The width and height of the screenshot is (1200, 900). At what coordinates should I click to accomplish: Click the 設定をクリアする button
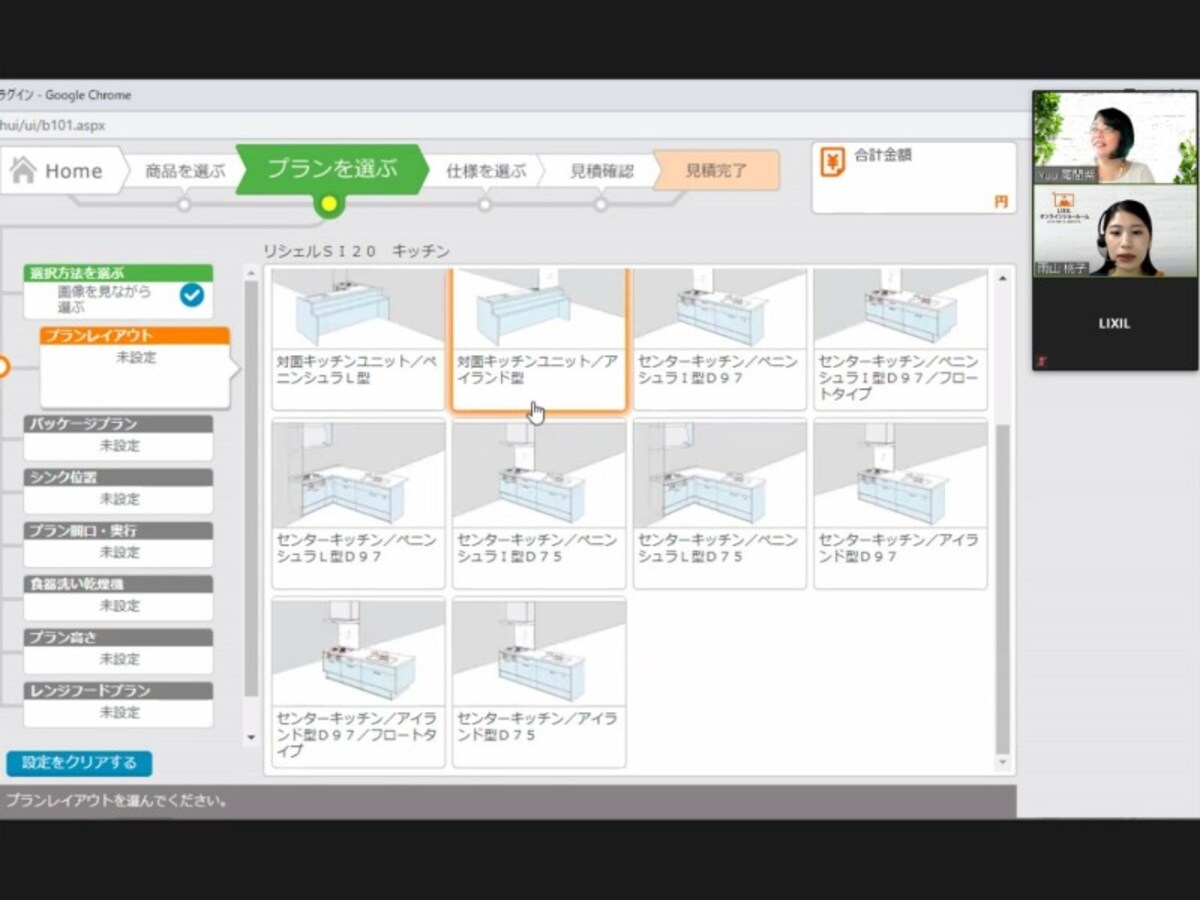79,763
